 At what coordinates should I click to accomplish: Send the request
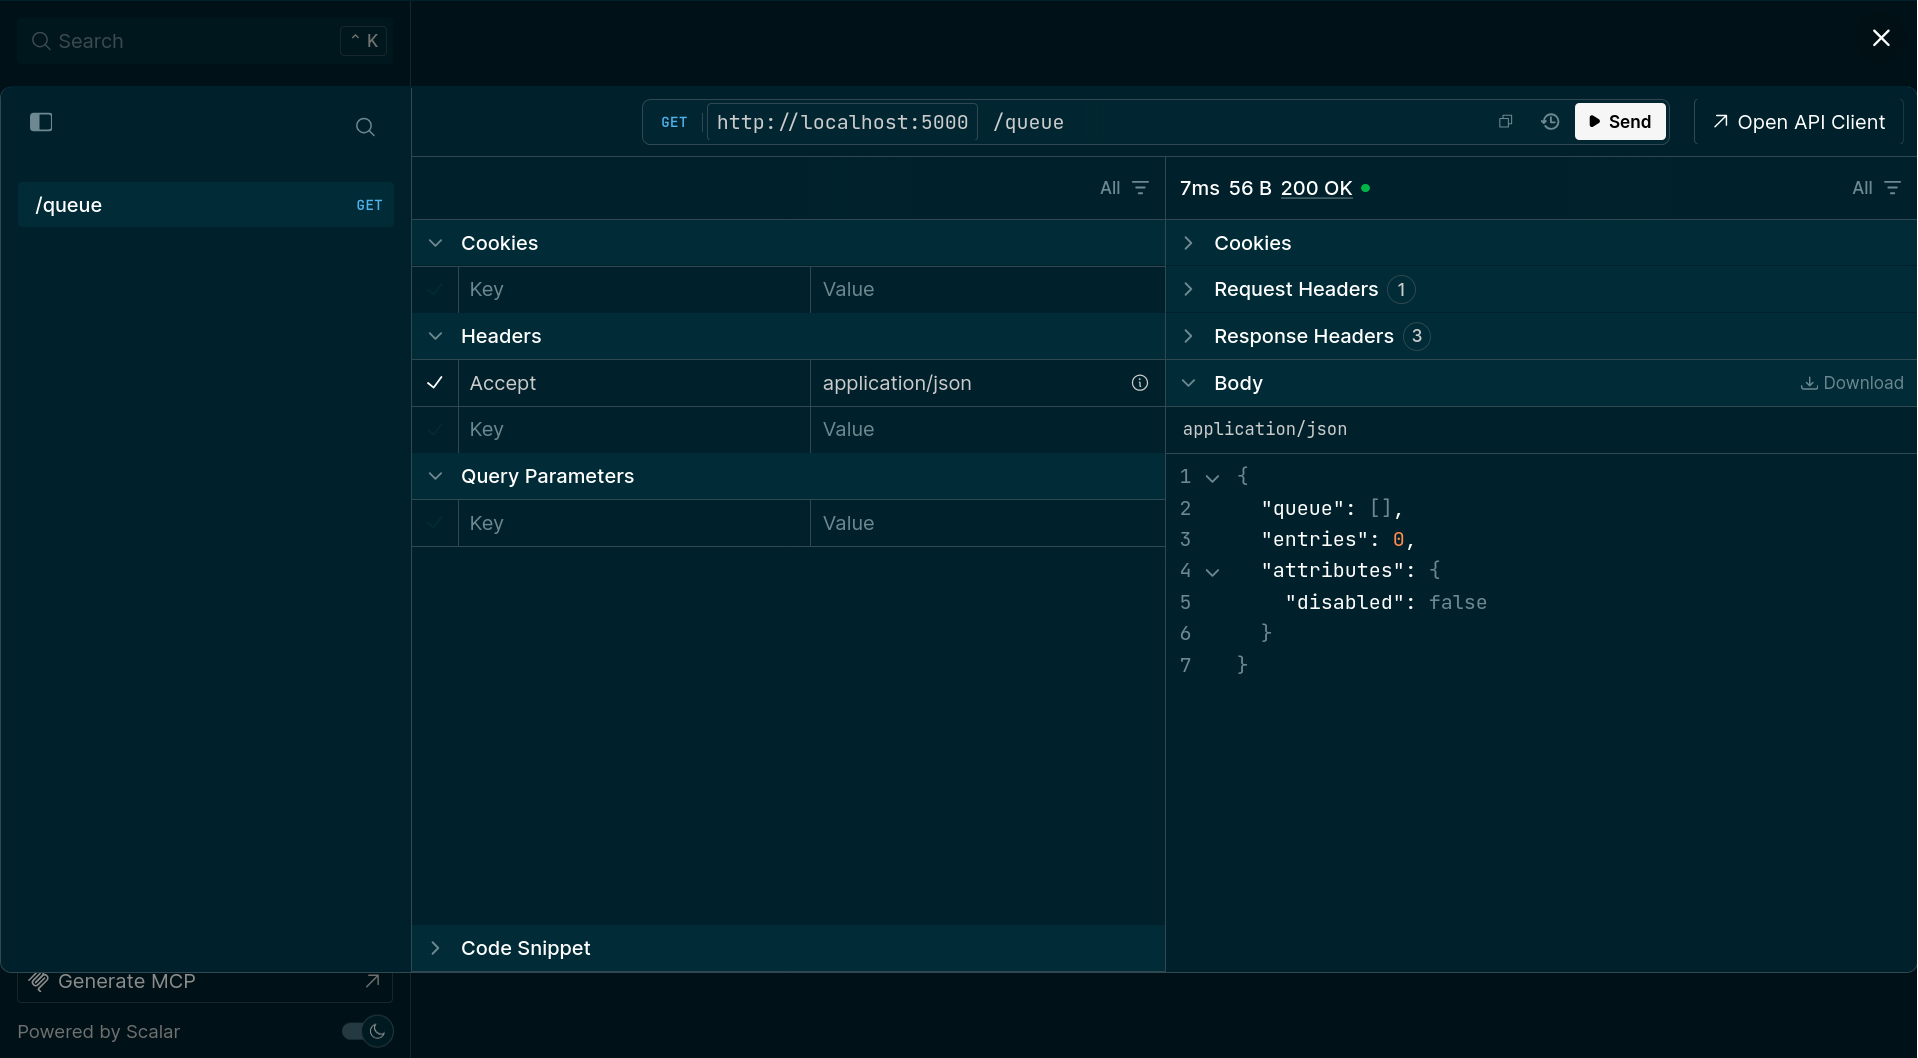pyautogui.click(x=1619, y=122)
